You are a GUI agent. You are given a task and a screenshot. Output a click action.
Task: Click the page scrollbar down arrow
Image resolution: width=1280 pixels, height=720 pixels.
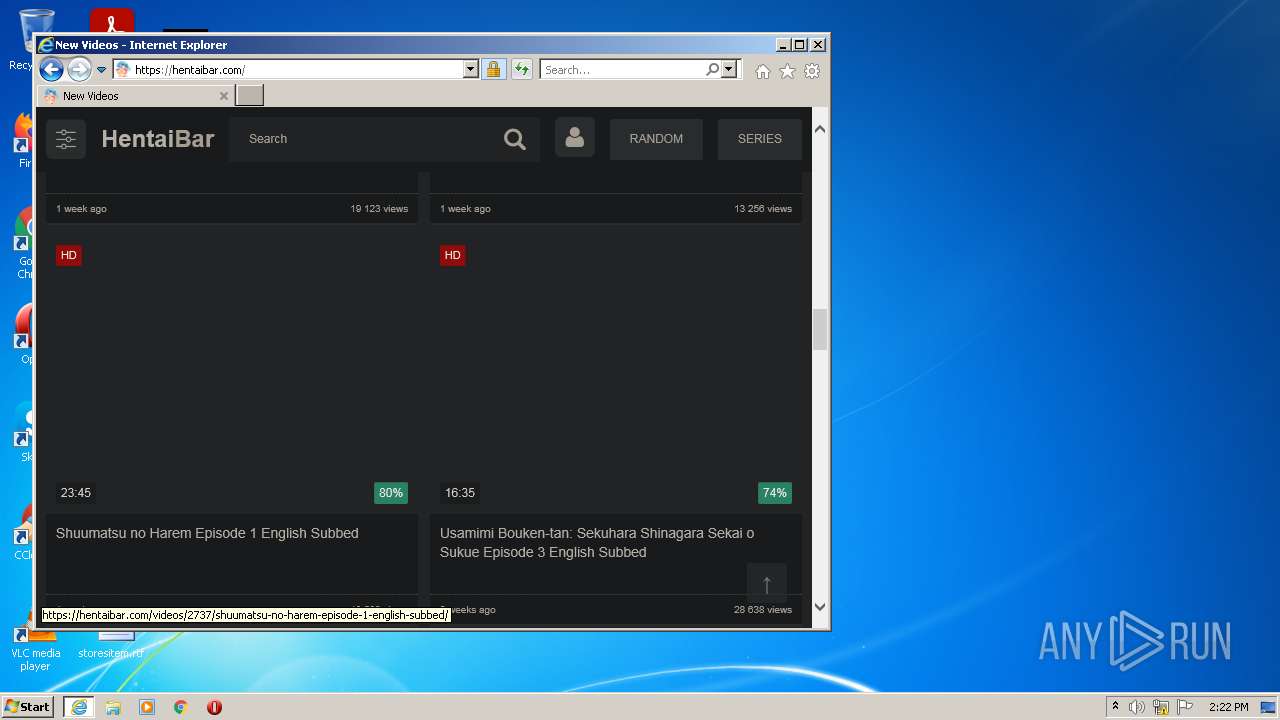[820, 606]
